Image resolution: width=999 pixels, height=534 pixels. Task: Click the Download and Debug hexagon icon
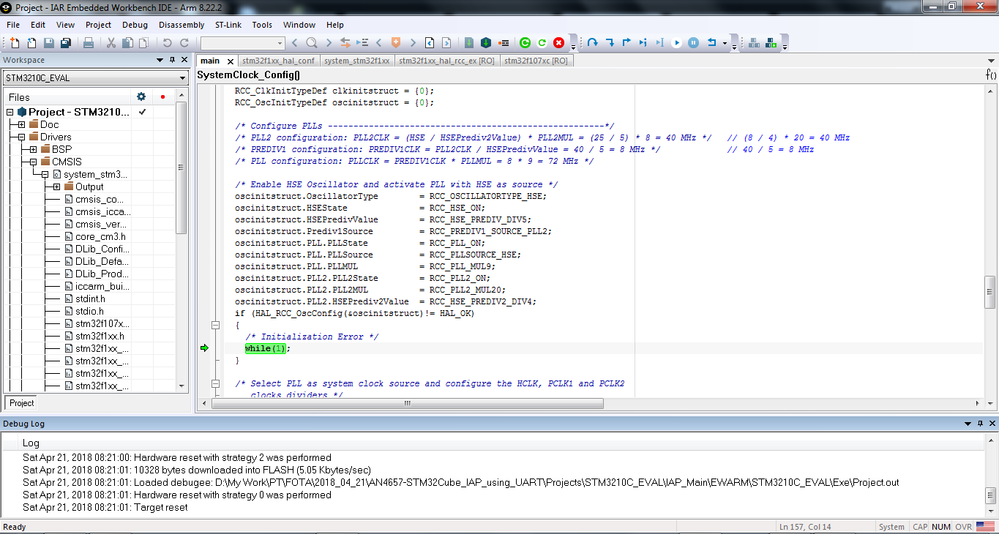pos(486,43)
